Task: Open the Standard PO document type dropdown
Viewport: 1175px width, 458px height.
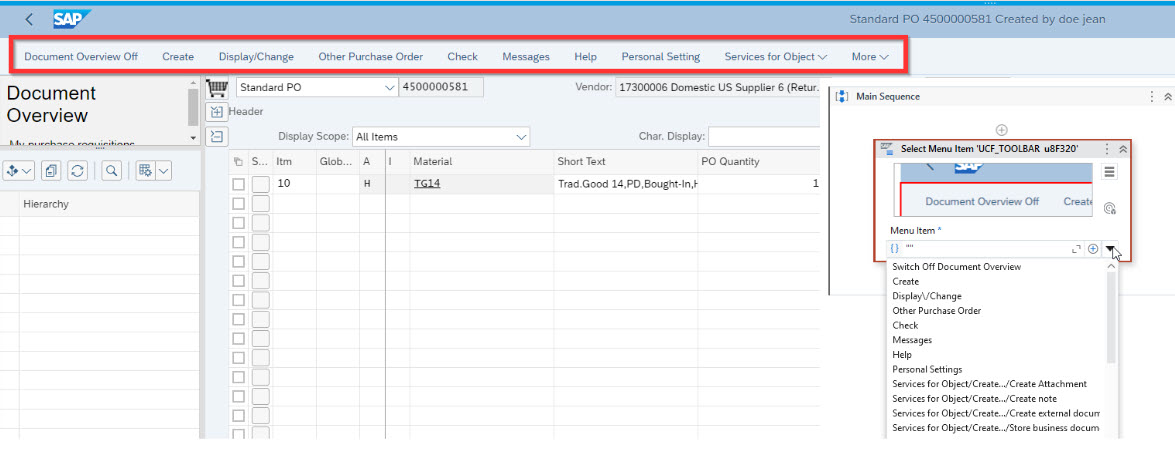Action: tap(389, 87)
